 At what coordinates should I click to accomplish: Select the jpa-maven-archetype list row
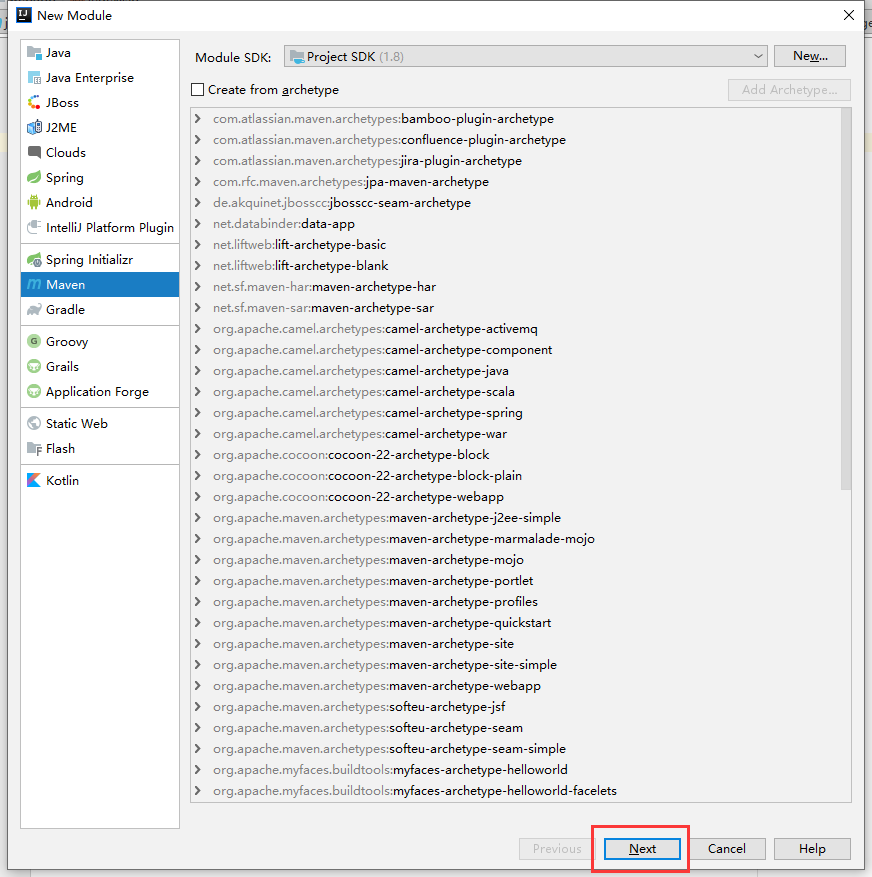[350, 182]
